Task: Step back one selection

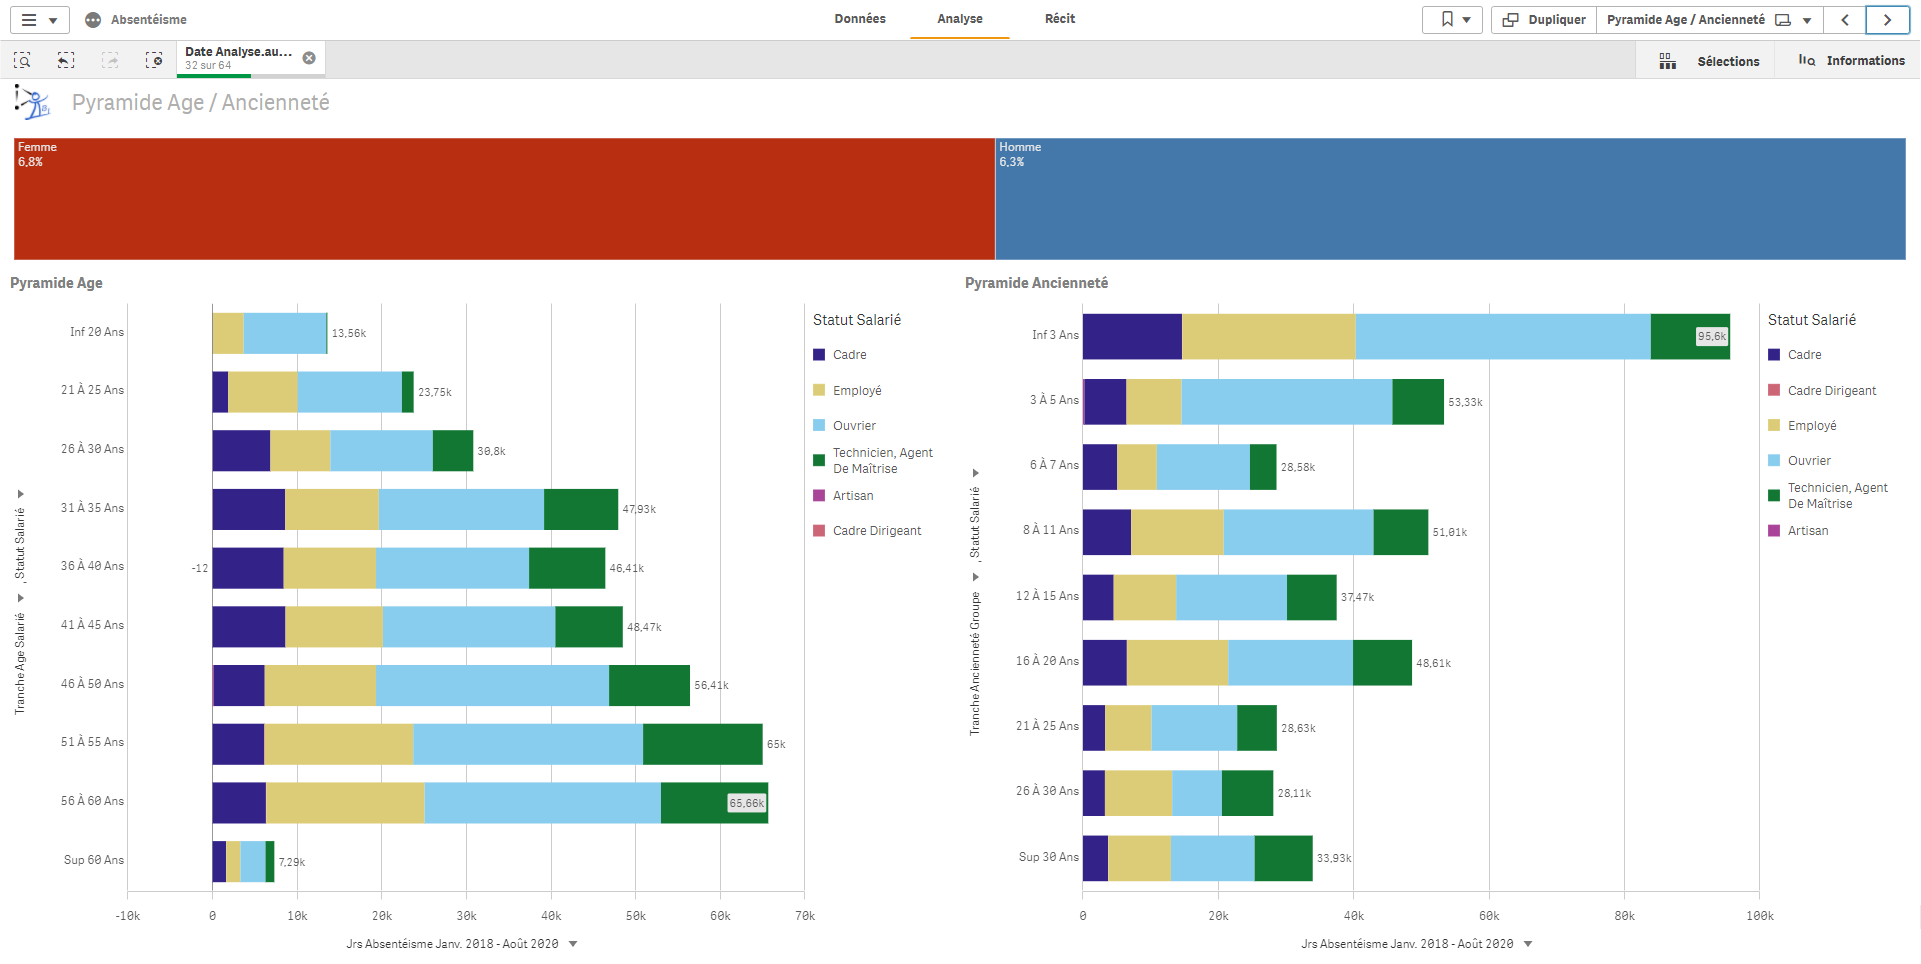Action: point(66,60)
